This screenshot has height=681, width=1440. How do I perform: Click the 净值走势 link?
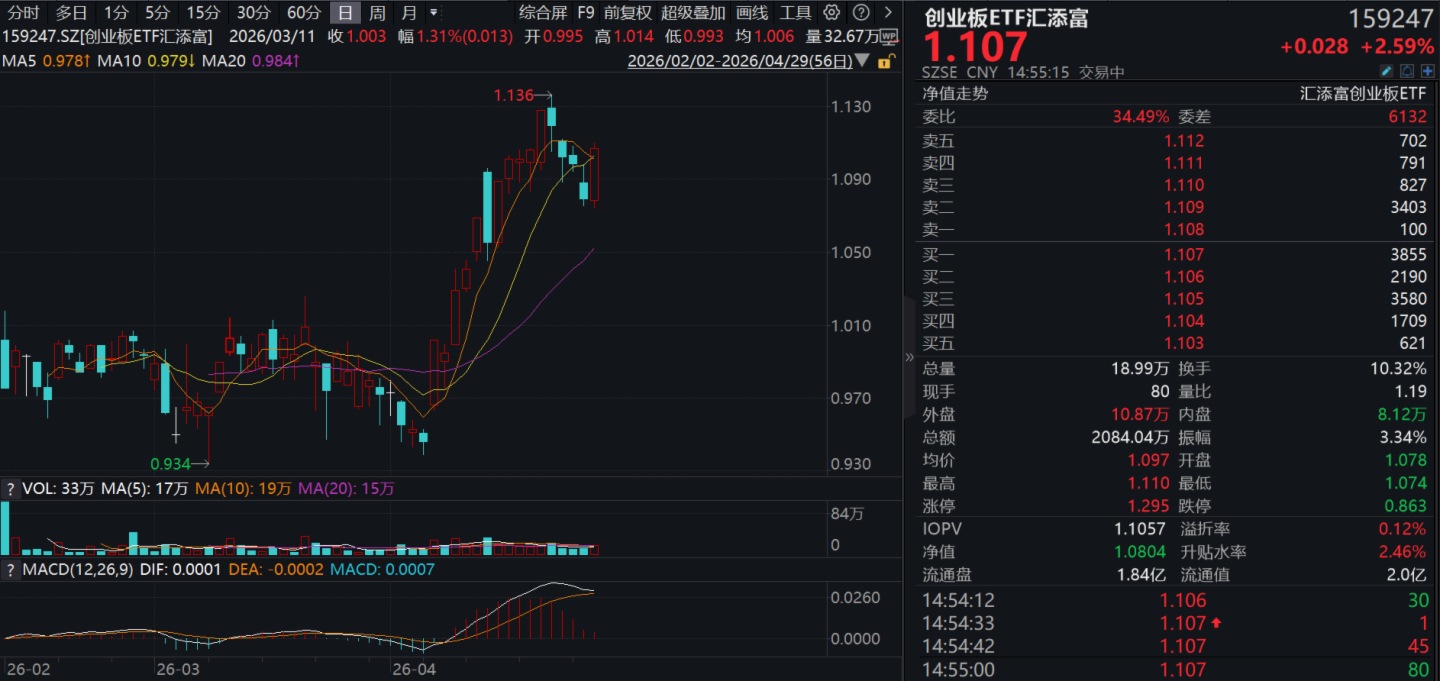[954, 93]
